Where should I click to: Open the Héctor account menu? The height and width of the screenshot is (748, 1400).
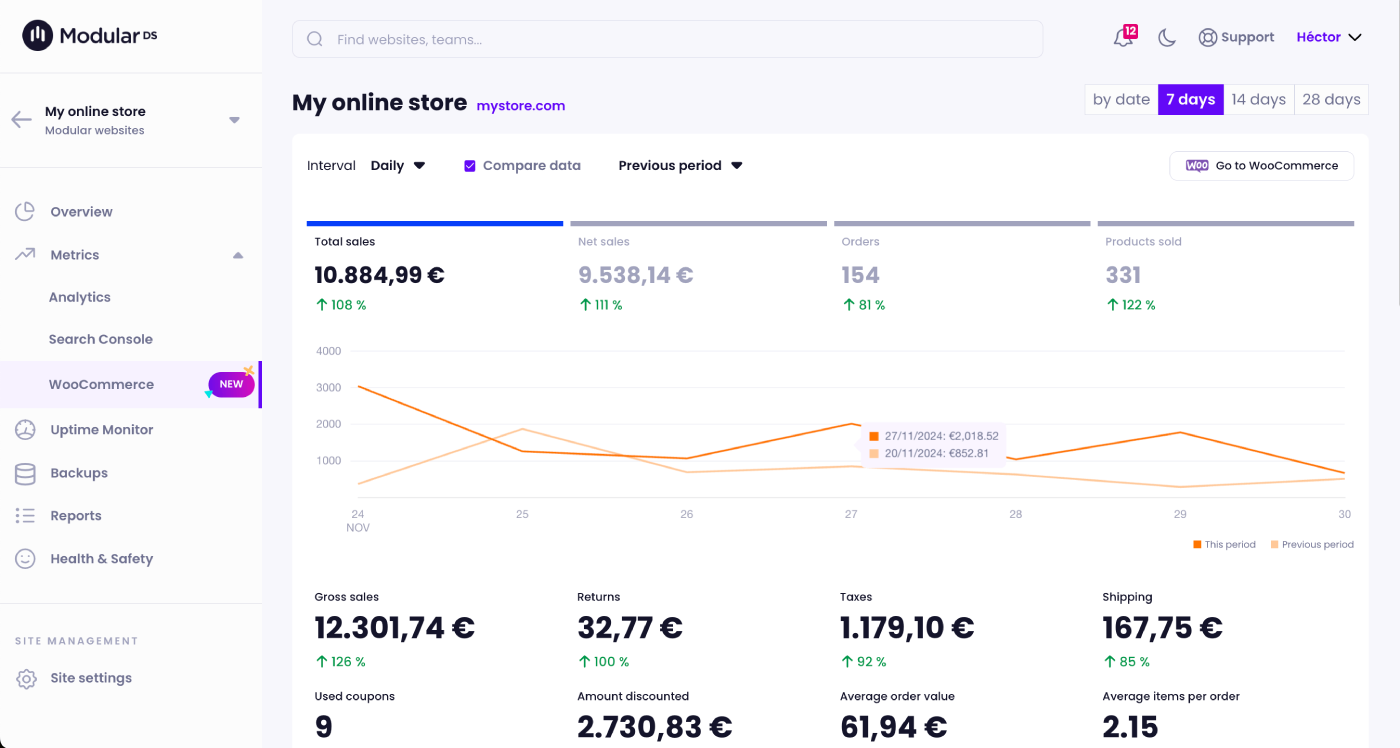(1327, 36)
